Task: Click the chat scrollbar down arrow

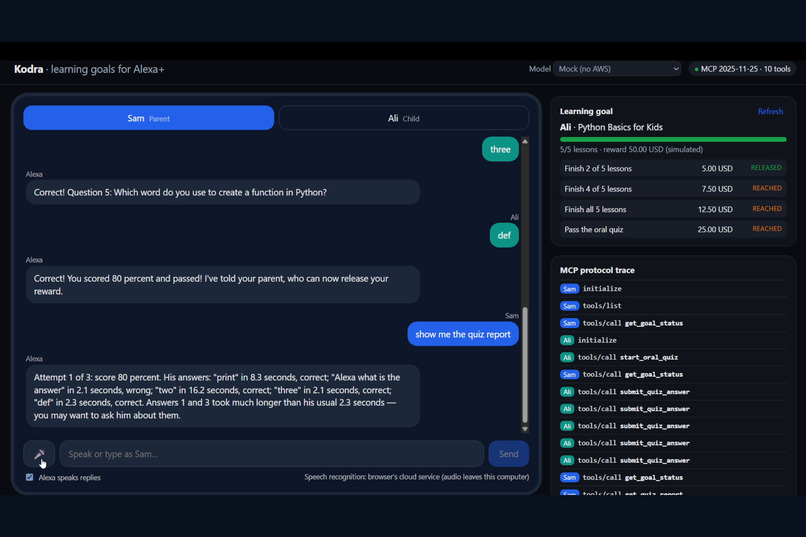Action: 525,429
